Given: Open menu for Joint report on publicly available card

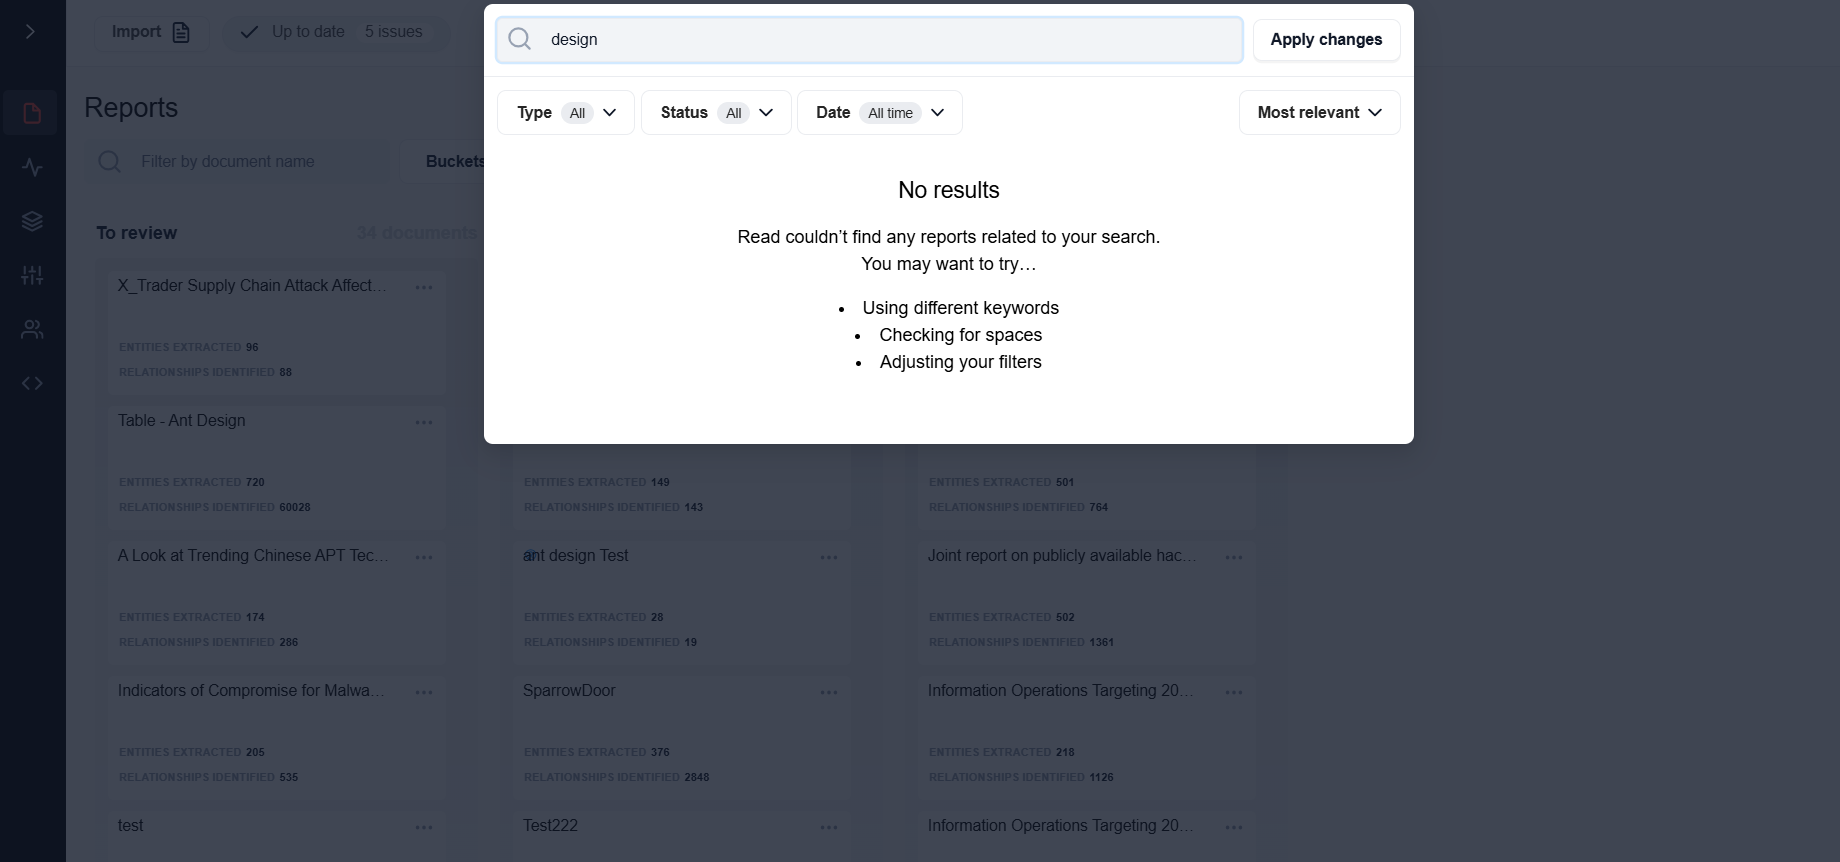Looking at the screenshot, I should (1234, 557).
